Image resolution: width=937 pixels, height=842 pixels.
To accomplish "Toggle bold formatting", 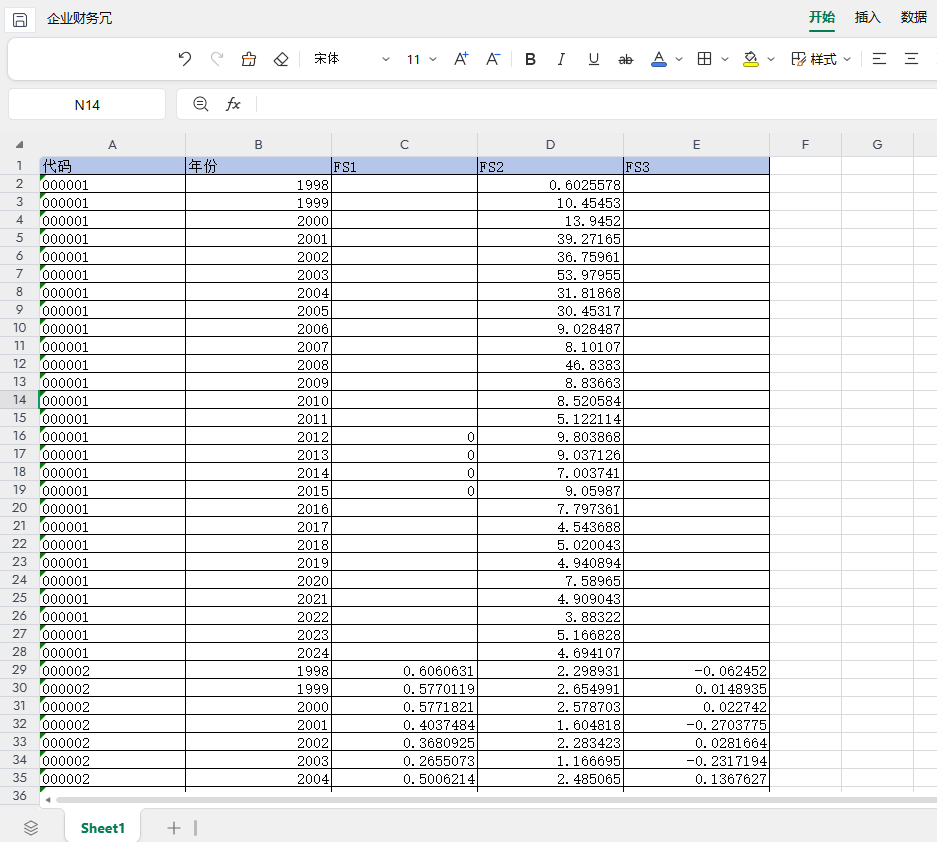I will coord(530,59).
